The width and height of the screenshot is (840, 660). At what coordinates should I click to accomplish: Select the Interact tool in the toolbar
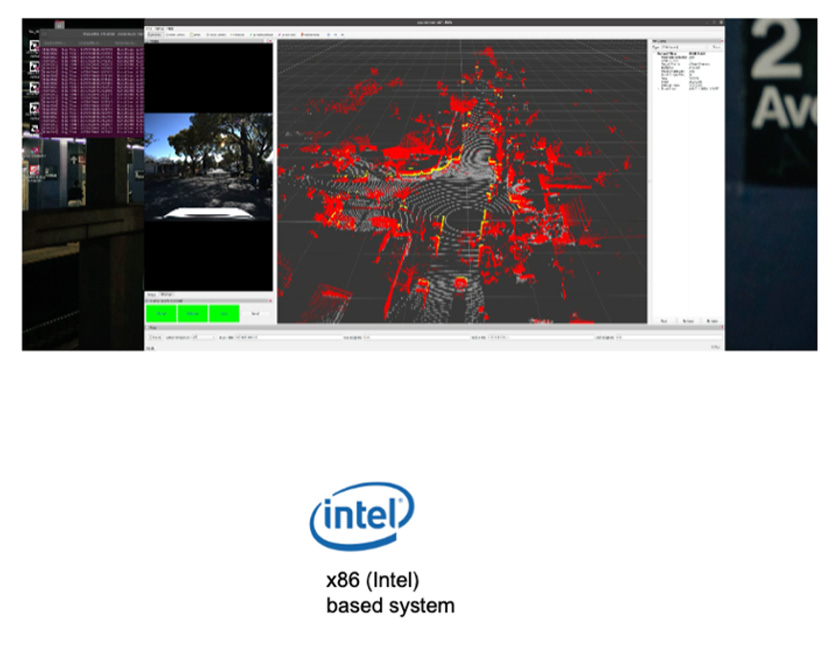click(156, 34)
